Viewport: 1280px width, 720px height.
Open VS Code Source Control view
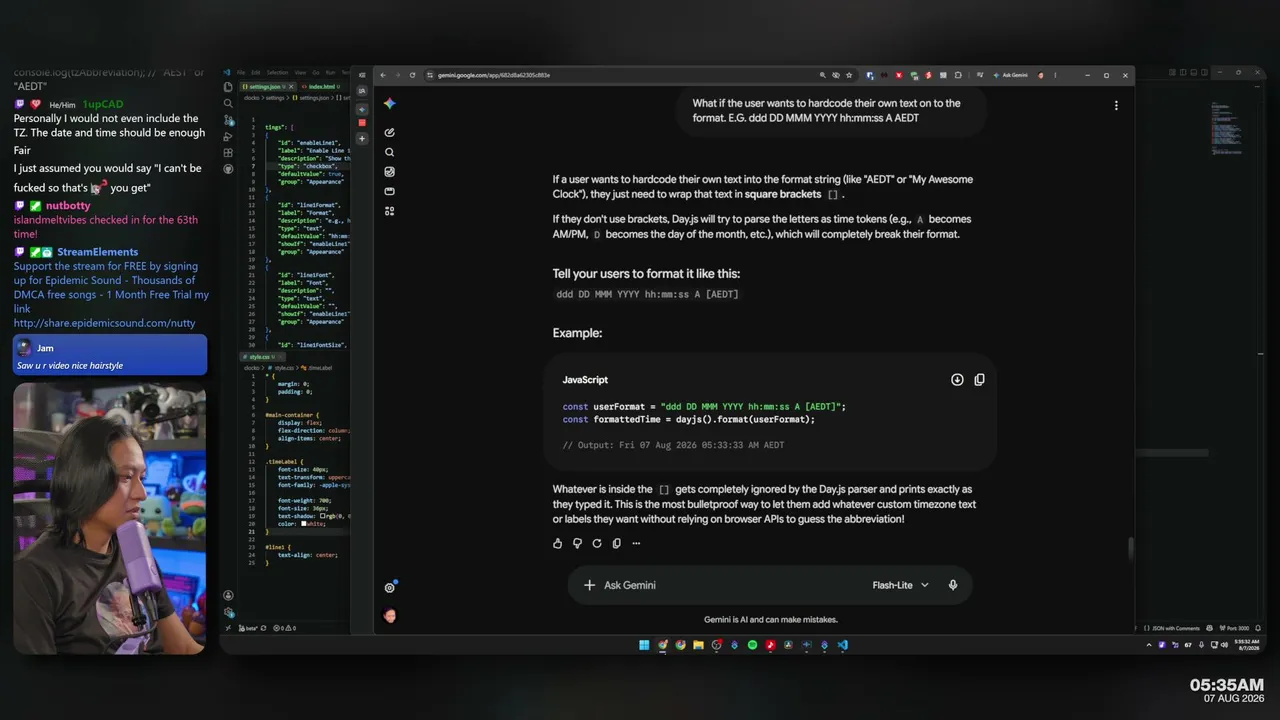point(228,120)
